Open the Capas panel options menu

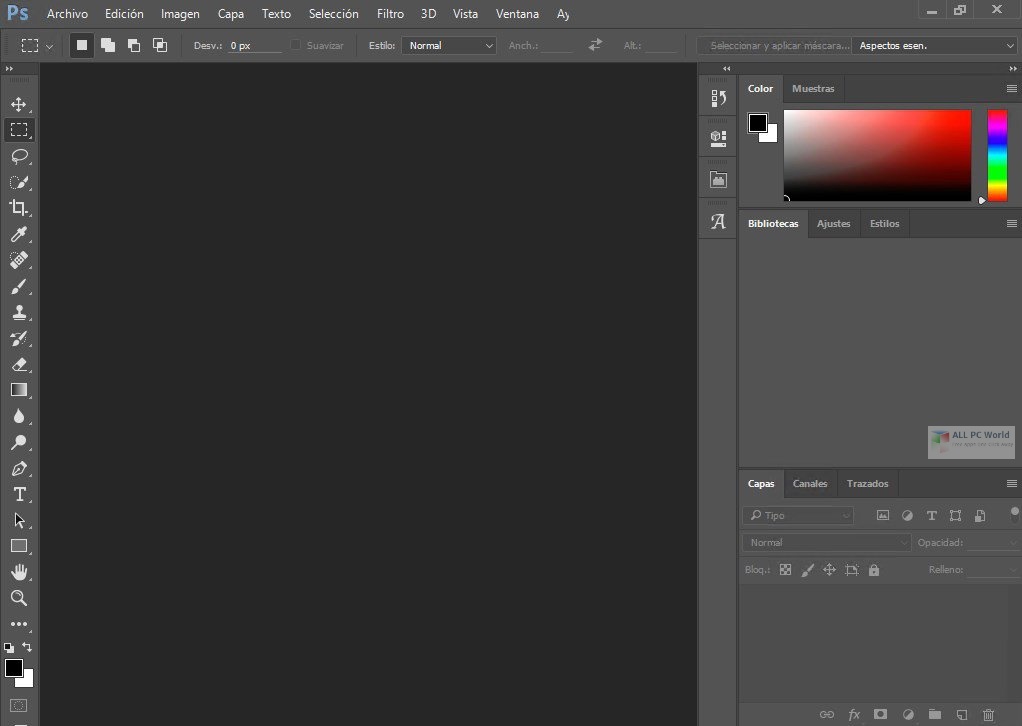[1012, 484]
